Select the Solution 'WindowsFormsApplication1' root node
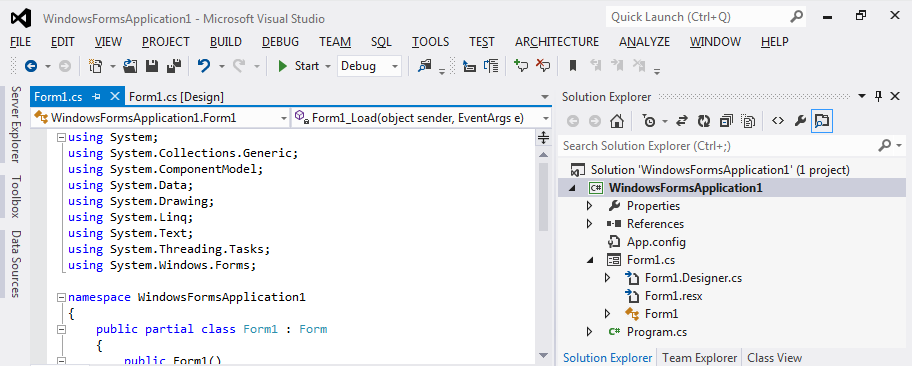The image size is (912, 366). click(x=720, y=170)
